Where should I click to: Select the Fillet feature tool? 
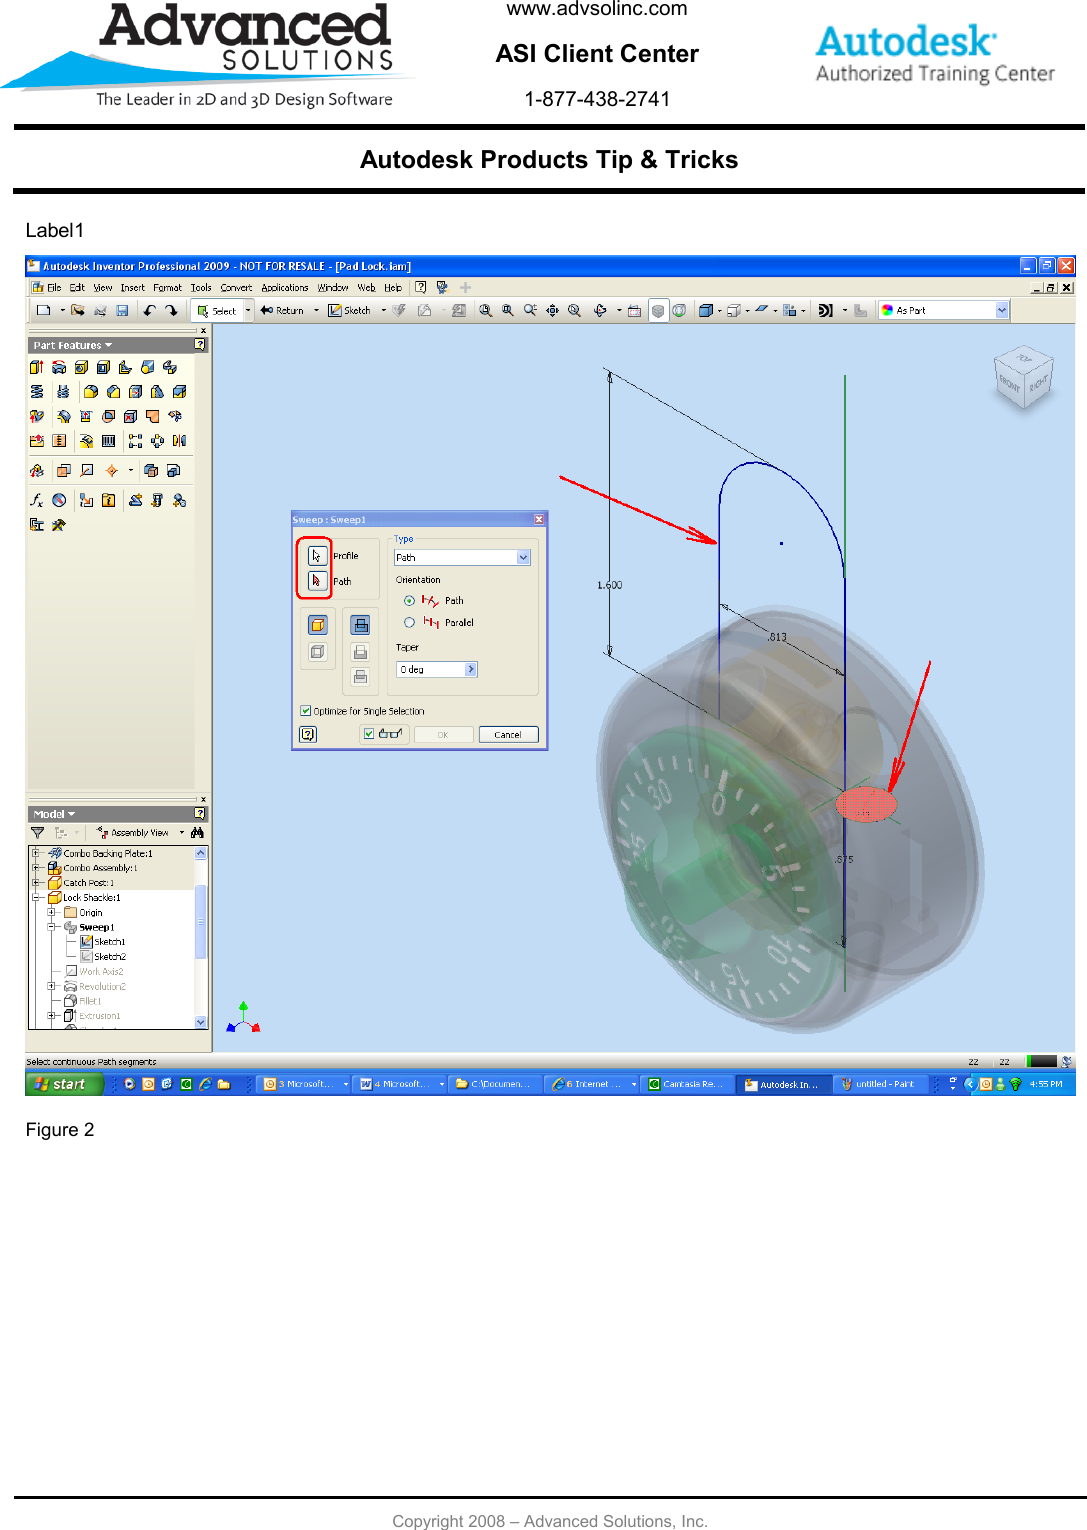click(x=91, y=391)
